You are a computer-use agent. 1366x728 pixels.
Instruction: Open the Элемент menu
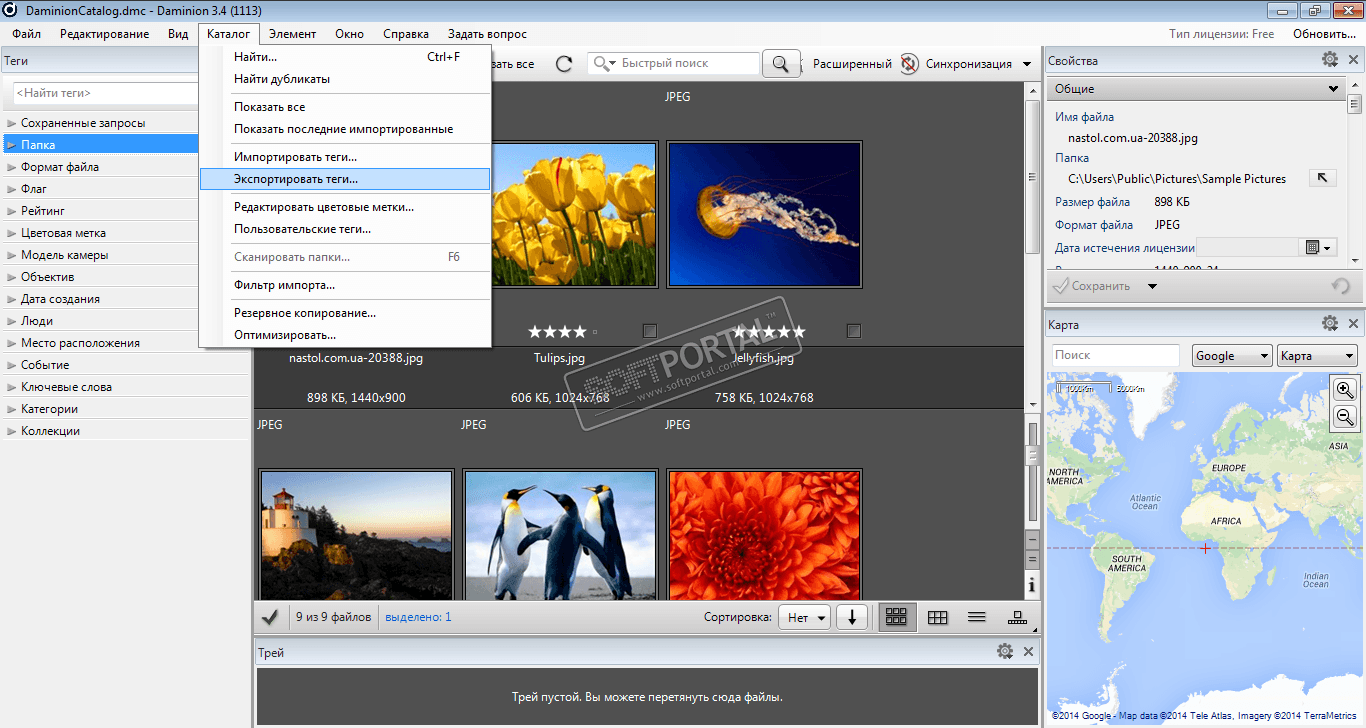(x=292, y=34)
